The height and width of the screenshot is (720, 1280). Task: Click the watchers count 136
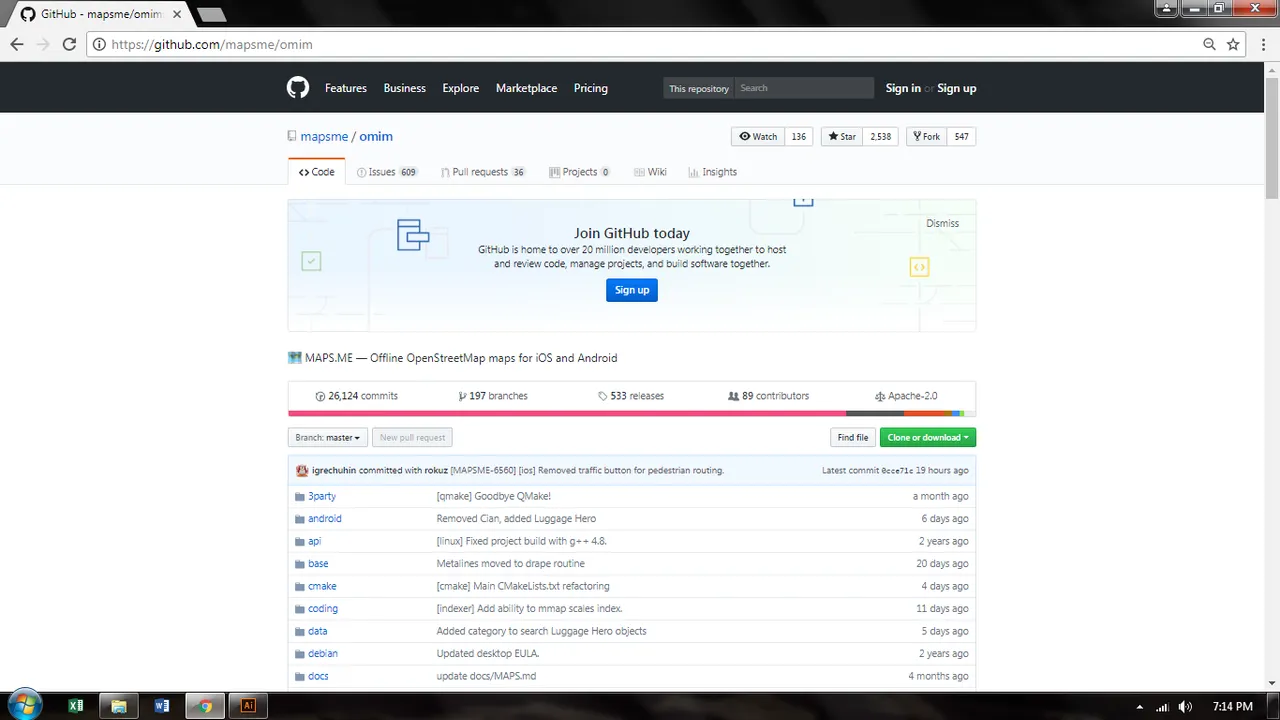point(799,137)
